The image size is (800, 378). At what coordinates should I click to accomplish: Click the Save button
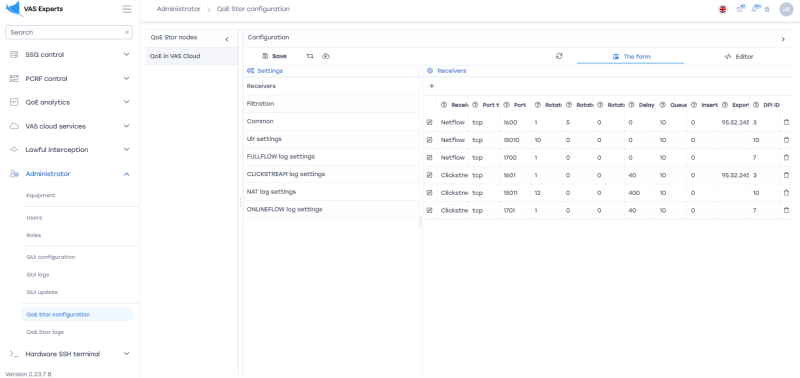coord(274,56)
